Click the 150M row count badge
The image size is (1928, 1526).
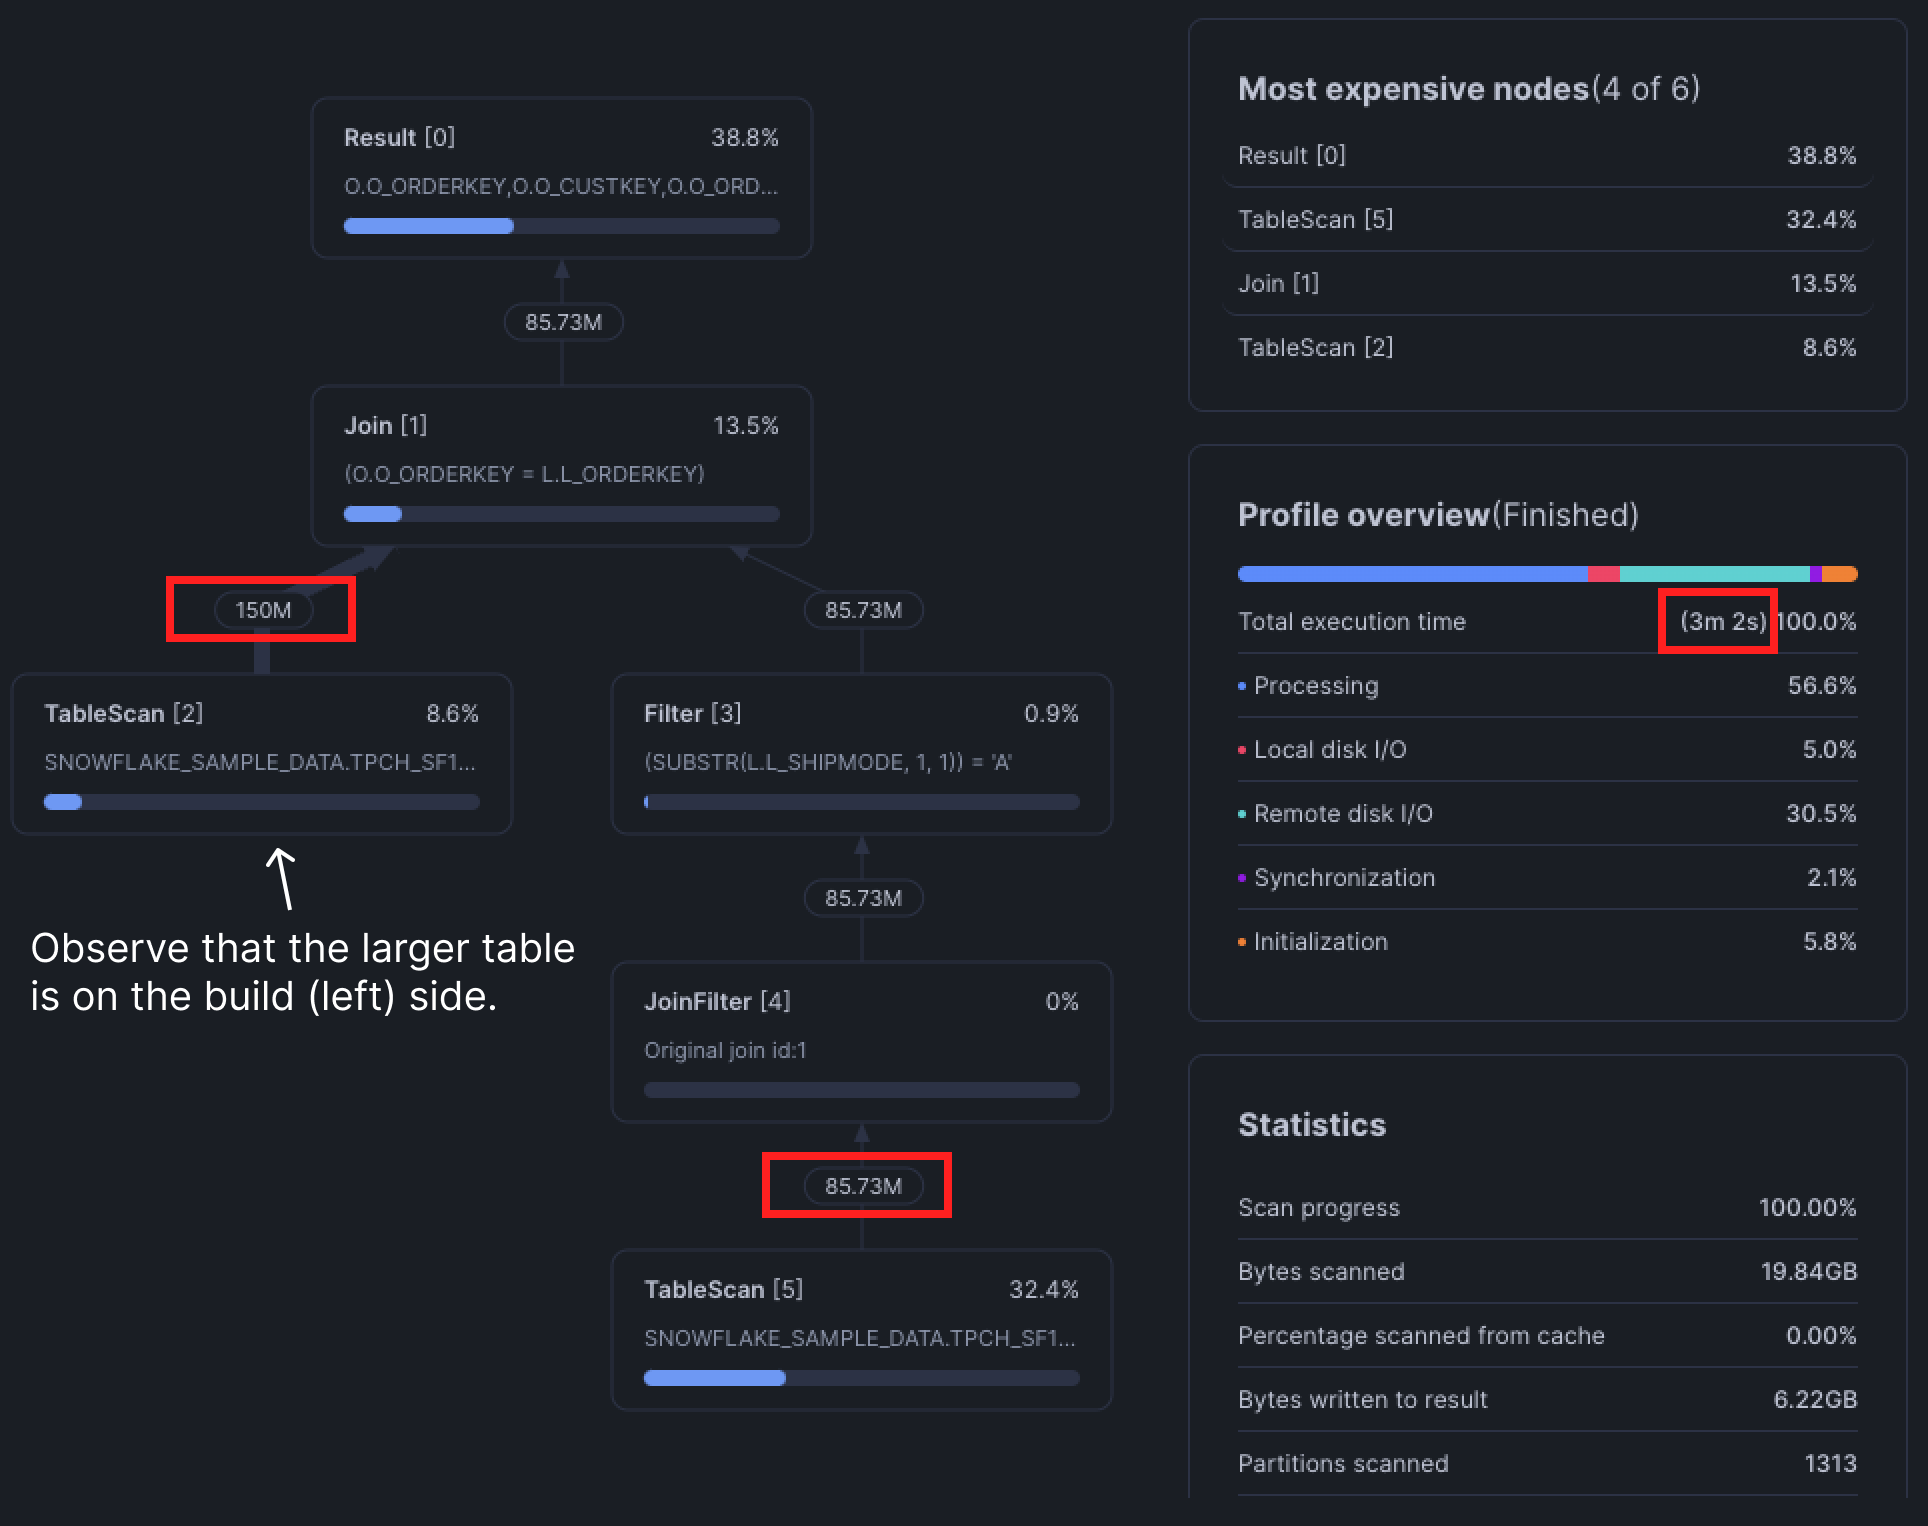pyautogui.click(x=263, y=610)
